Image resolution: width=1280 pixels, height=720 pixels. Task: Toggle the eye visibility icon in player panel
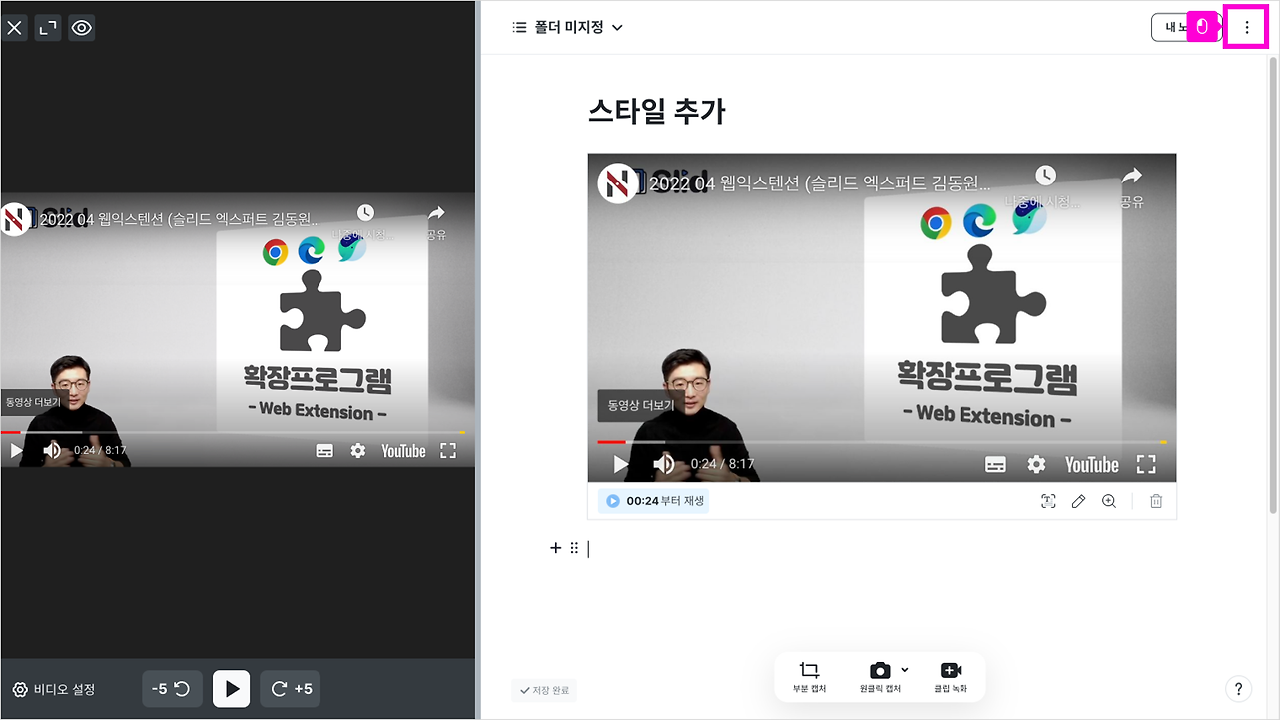click(x=81, y=27)
